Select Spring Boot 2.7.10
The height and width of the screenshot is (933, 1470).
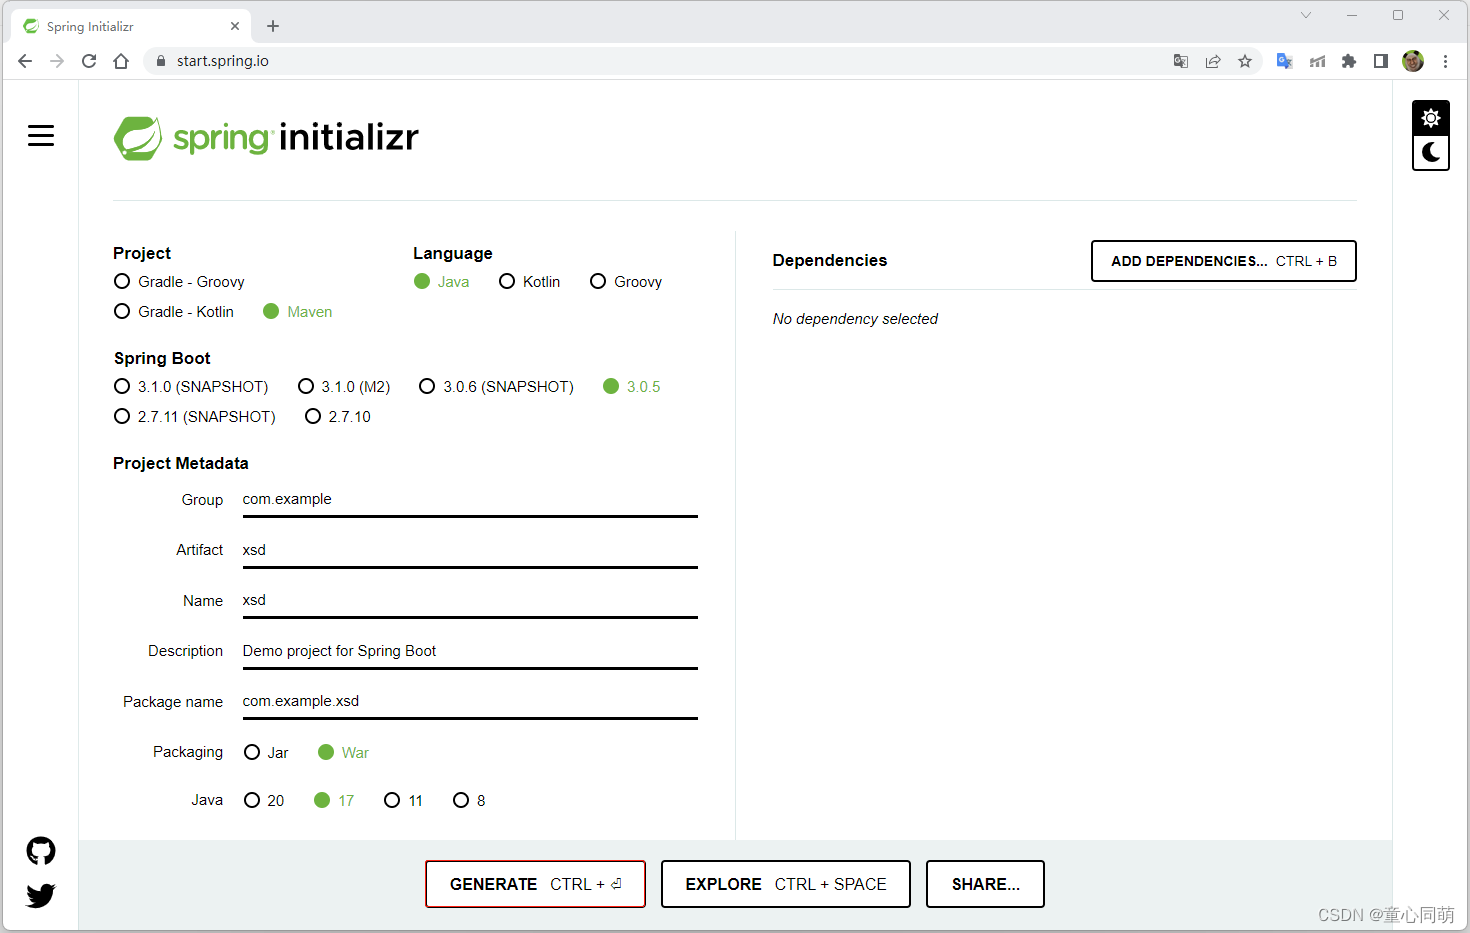tap(338, 417)
